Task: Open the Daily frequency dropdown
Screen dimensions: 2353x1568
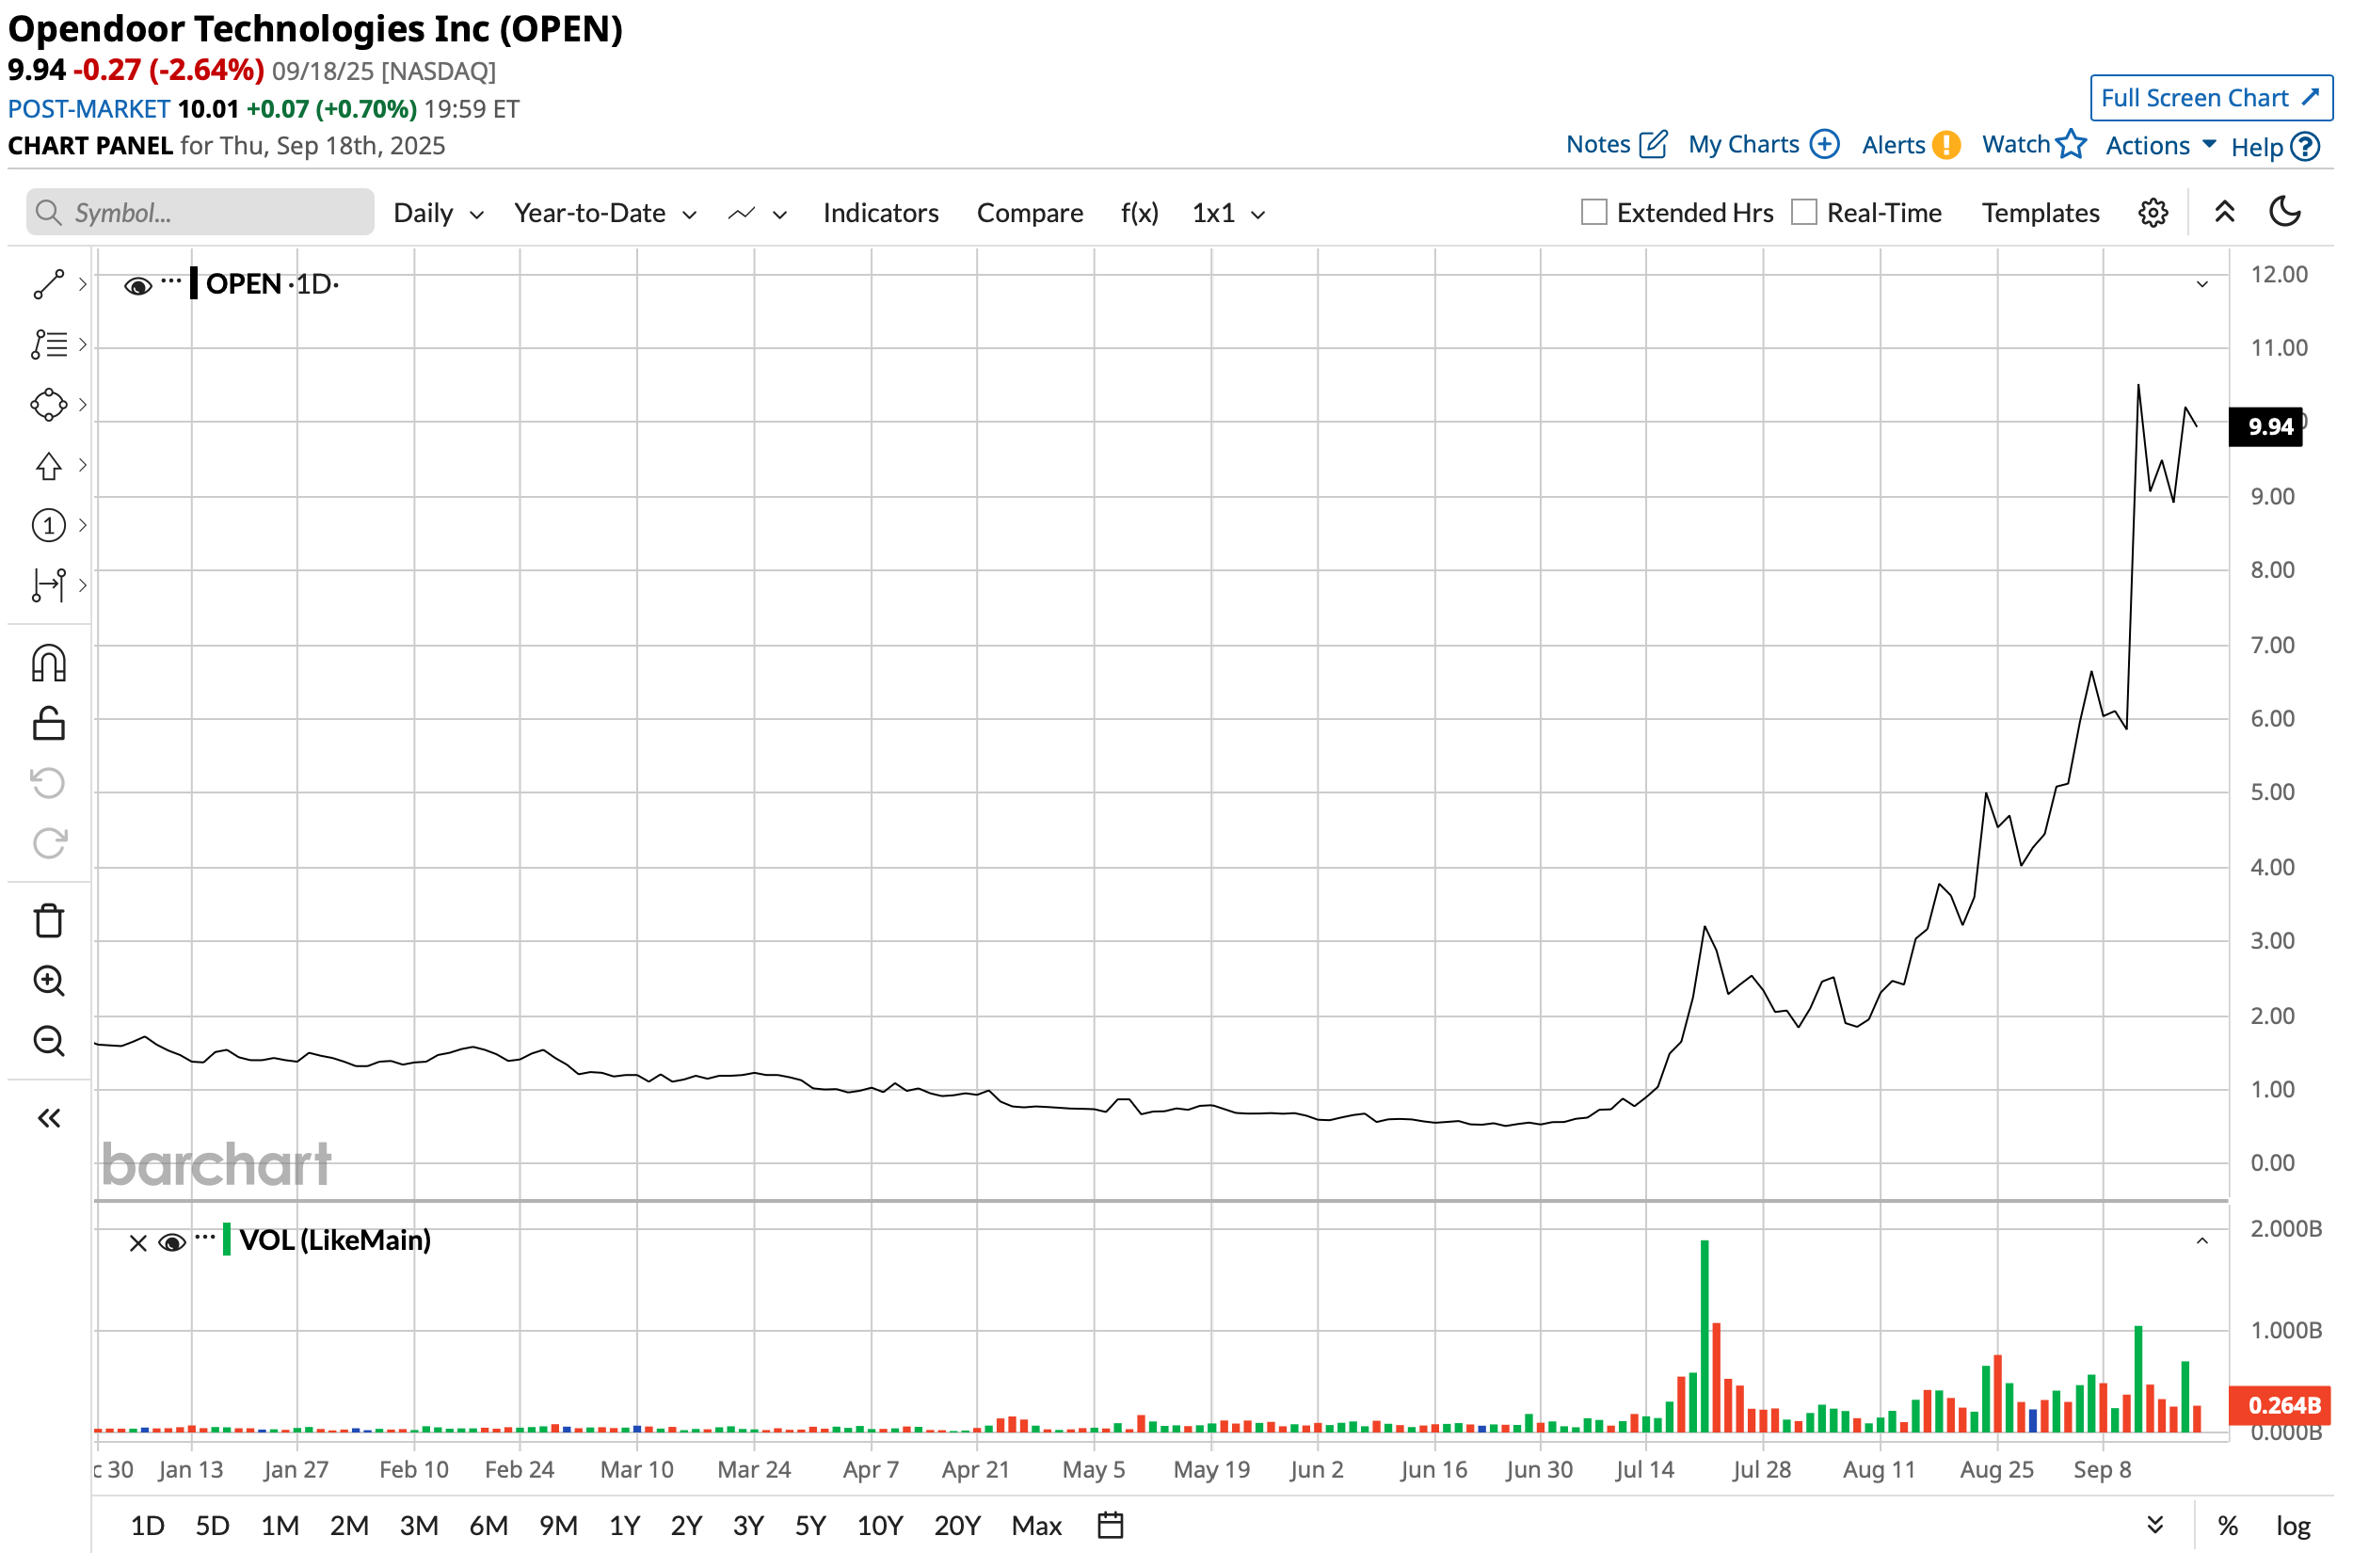Action: pos(437,213)
